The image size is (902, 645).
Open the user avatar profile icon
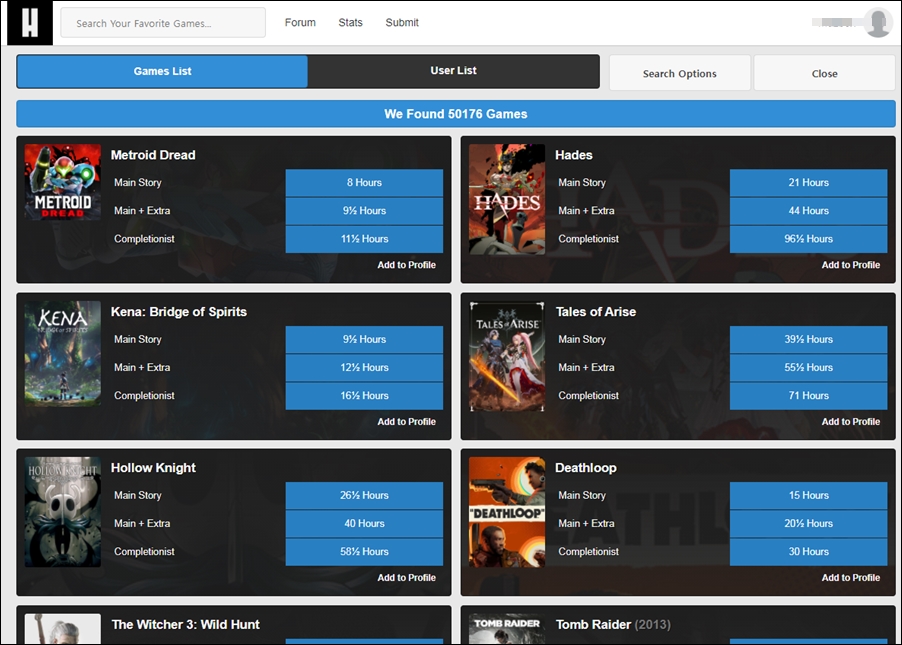click(x=877, y=23)
